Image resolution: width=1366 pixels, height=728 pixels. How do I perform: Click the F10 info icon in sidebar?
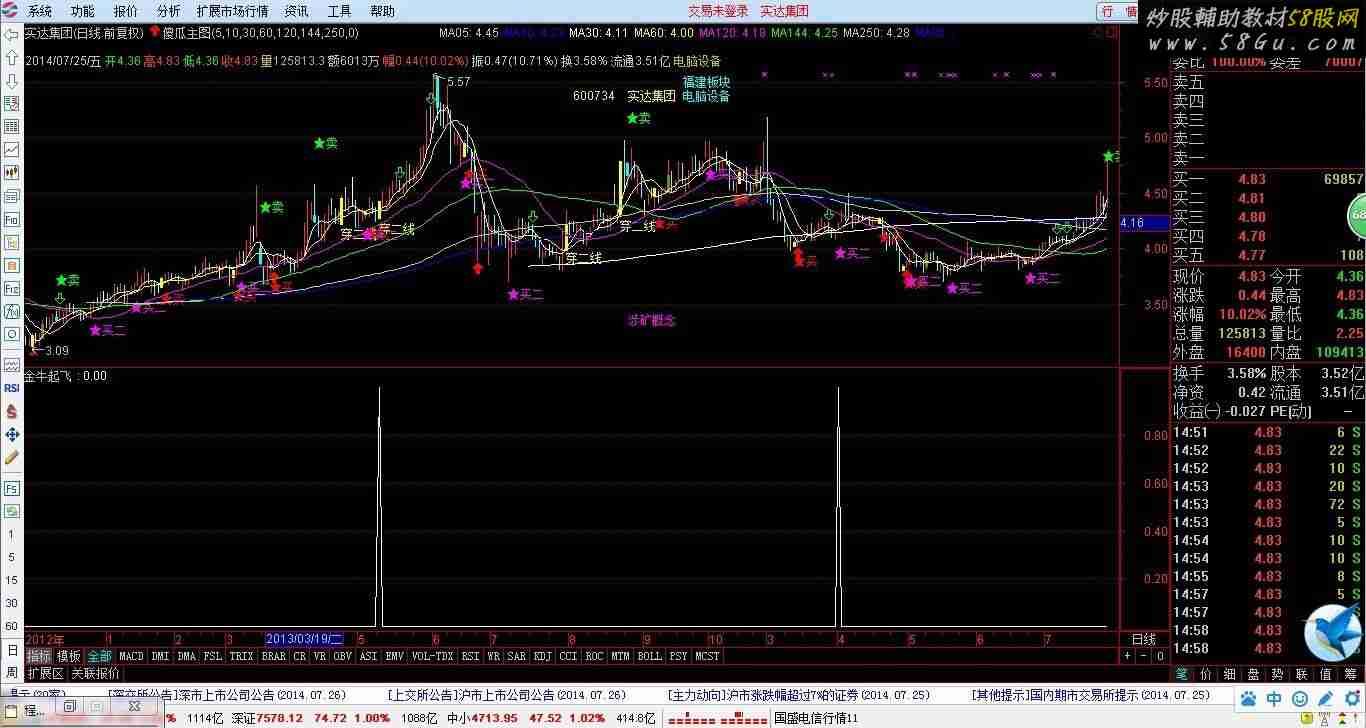pos(11,219)
